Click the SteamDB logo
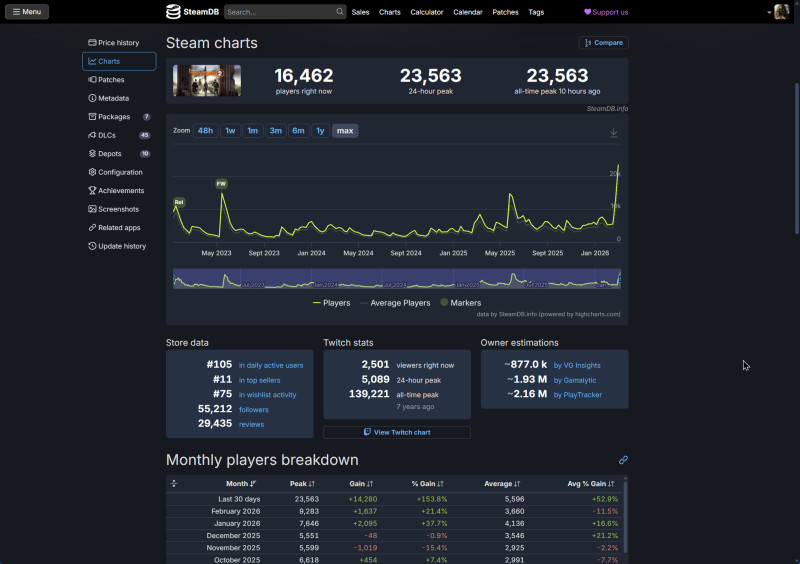The height and width of the screenshot is (564, 800). click(192, 12)
